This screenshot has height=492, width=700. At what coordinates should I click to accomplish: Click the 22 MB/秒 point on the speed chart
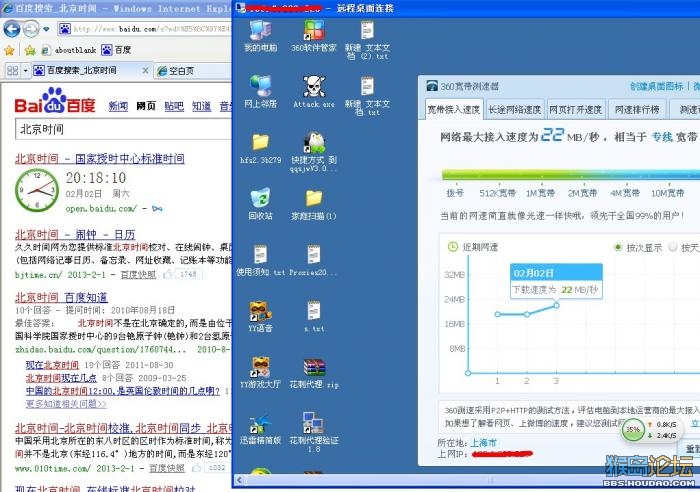556,305
